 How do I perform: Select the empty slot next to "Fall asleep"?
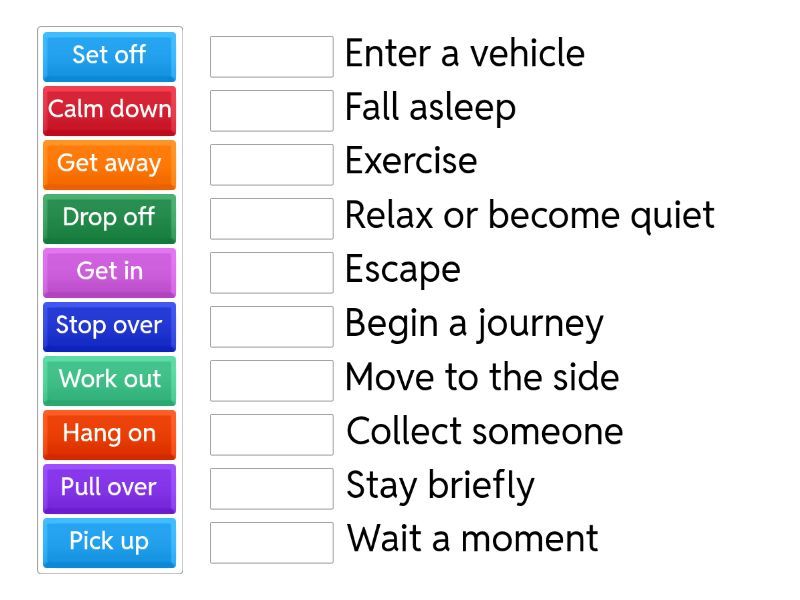click(x=271, y=111)
